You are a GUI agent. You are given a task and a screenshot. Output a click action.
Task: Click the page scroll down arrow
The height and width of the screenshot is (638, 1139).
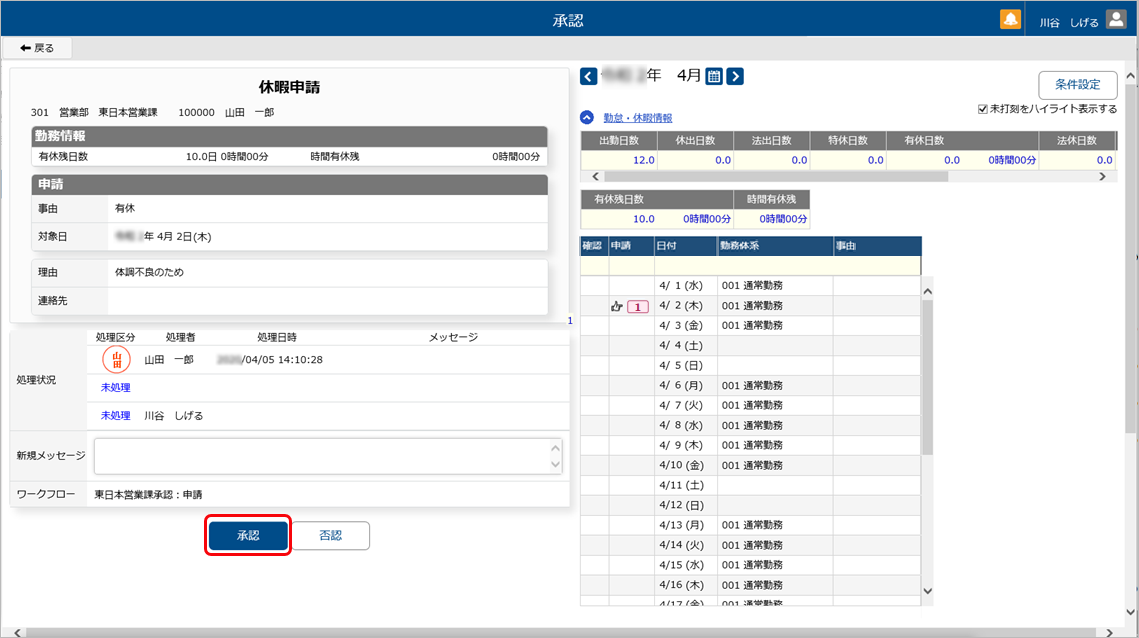tap(1131, 612)
